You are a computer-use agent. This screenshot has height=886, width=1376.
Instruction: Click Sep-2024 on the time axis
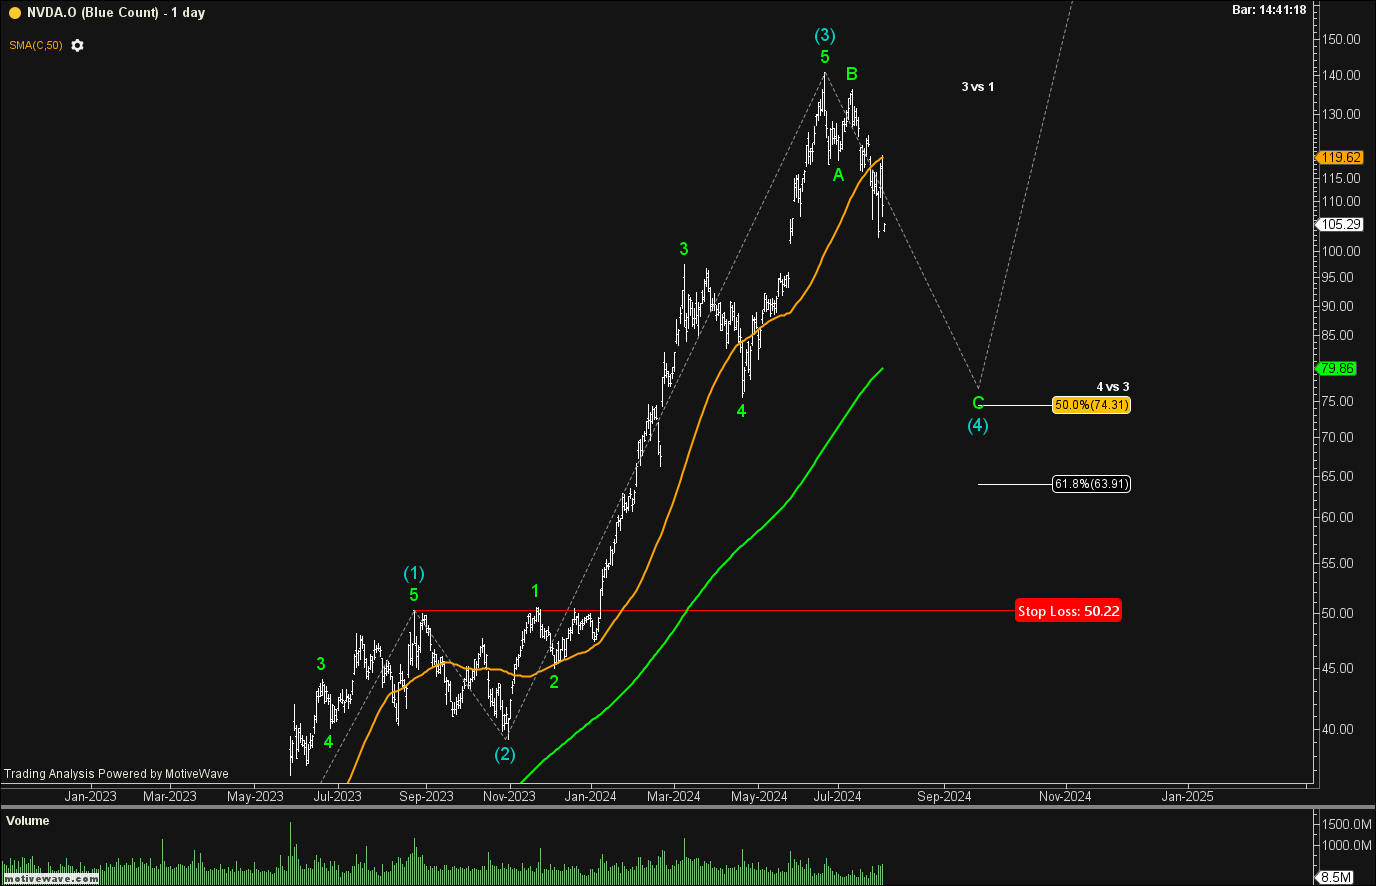click(944, 797)
